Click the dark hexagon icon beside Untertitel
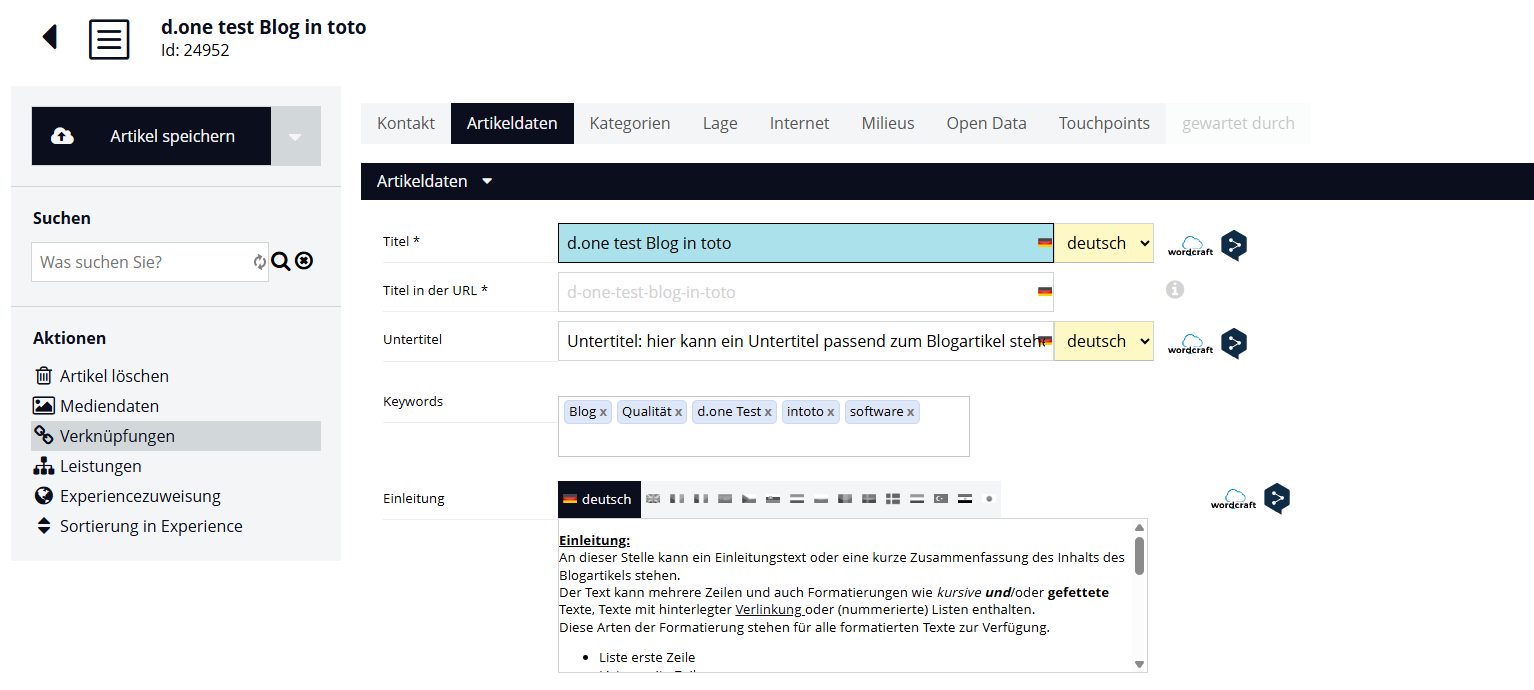 pos(1234,343)
